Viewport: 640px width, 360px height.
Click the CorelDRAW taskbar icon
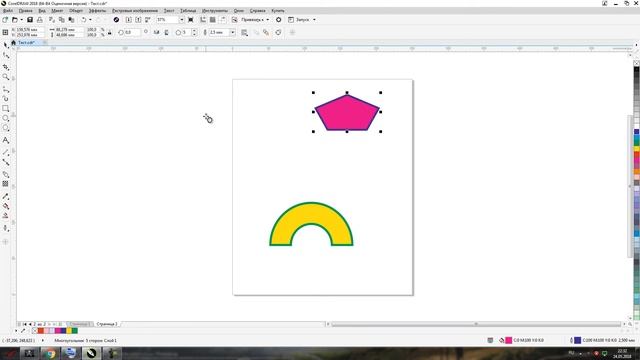[91, 353]
